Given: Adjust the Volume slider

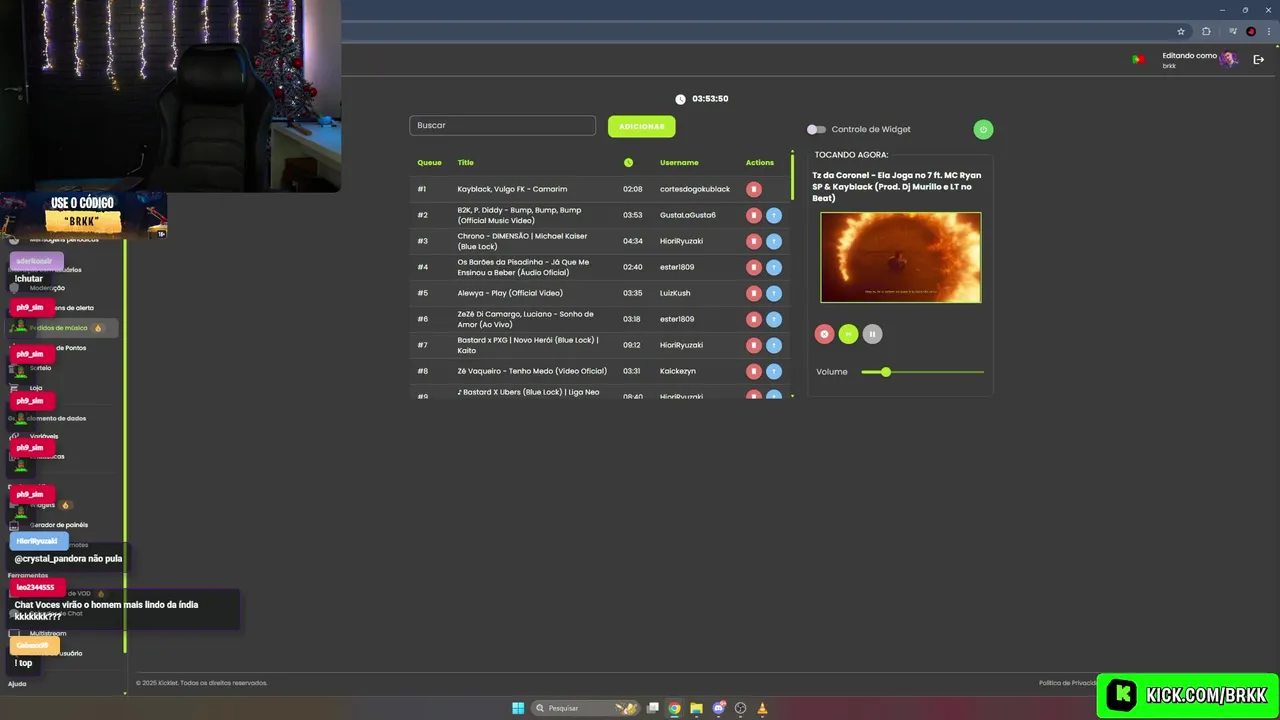Looking at the screenshot, I should point(923,372).
